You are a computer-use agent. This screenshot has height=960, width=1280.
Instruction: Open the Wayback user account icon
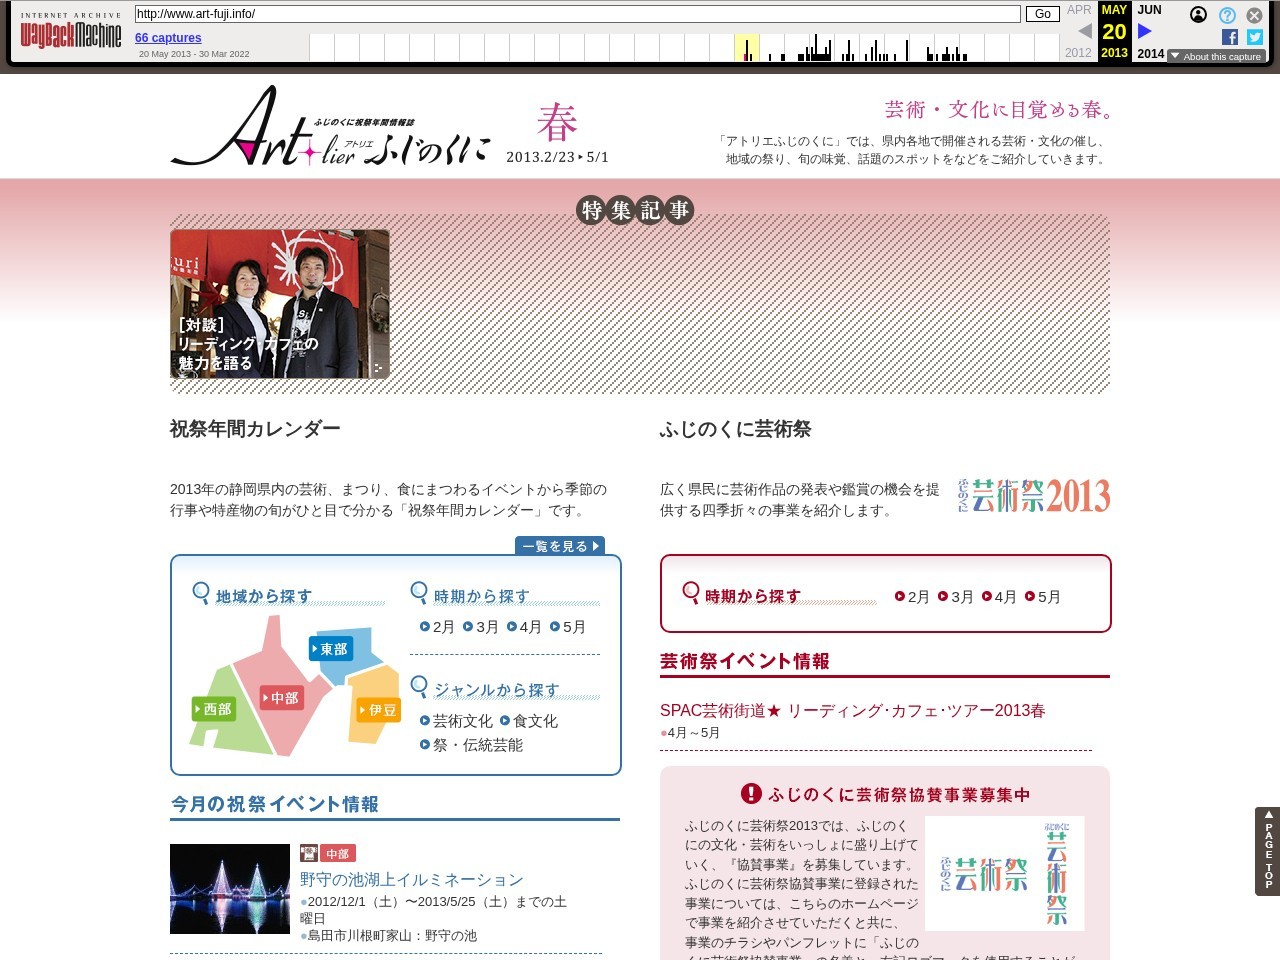1198,15
